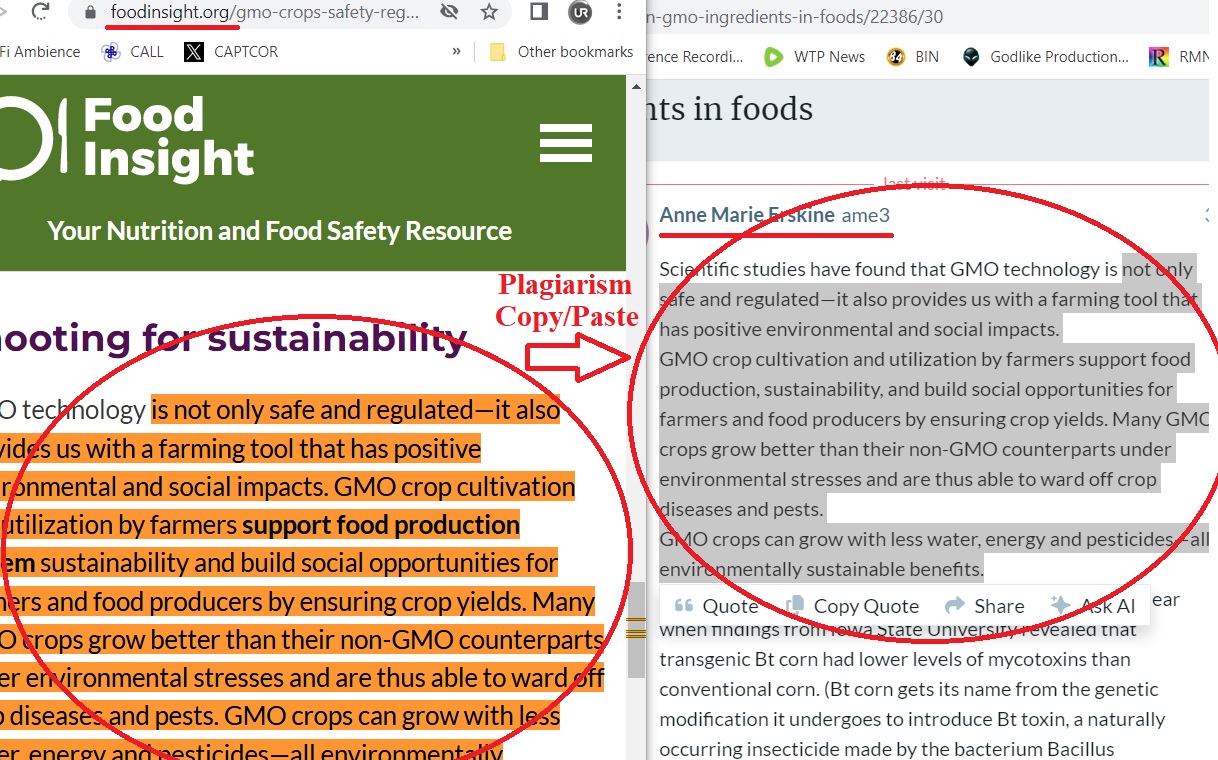This screenshot has height=760, width=1218.
Task: Click the left window's vertical scrollbar
Action: pyautogui.click(x=635, y=630)
